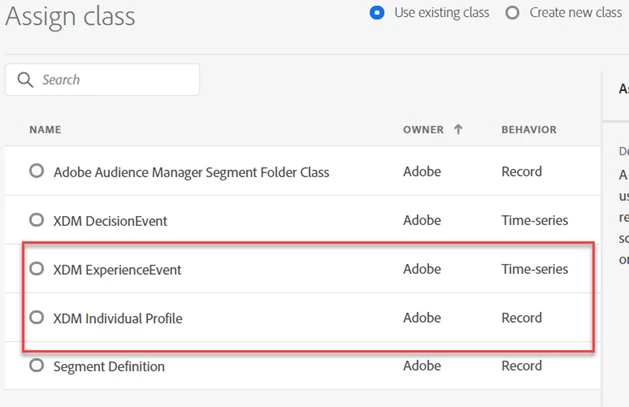The width and height of the screenshot is (629, 407).
Task: Choose the XDM ExperienceEvent radio button
Action: coord(37,269)
